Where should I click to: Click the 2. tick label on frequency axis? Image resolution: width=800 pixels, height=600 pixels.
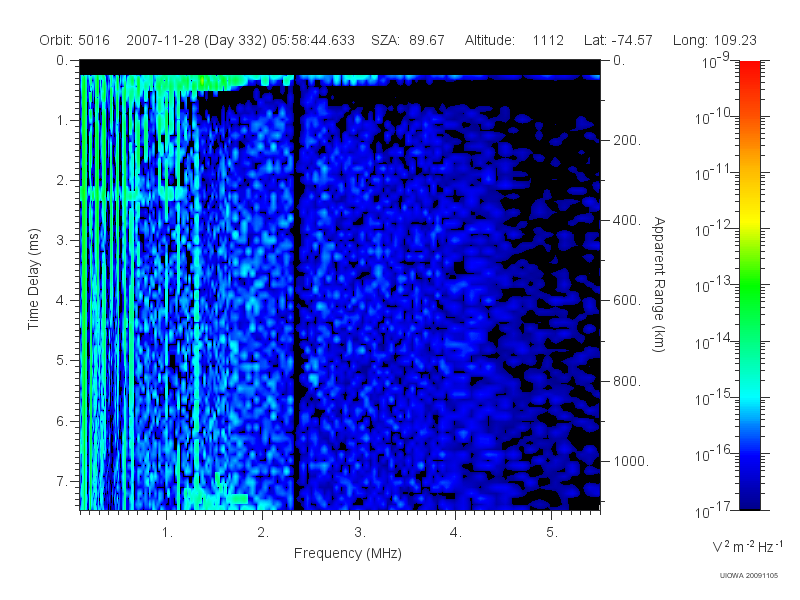tap(263, 533)
